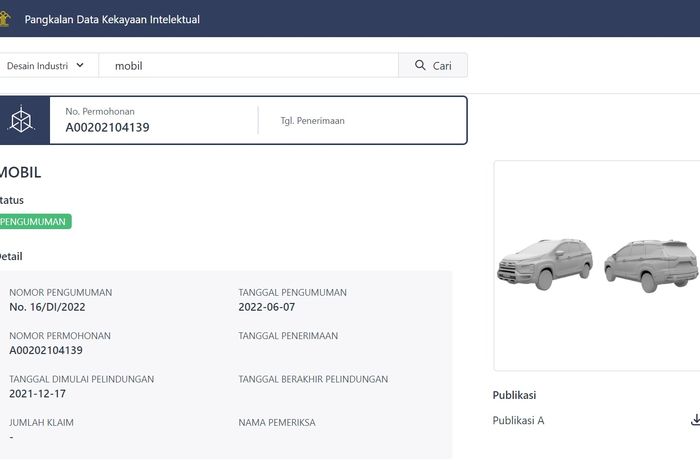Select application number A00202104139 in result card
The image size is (700, 465).
[108, 128]
